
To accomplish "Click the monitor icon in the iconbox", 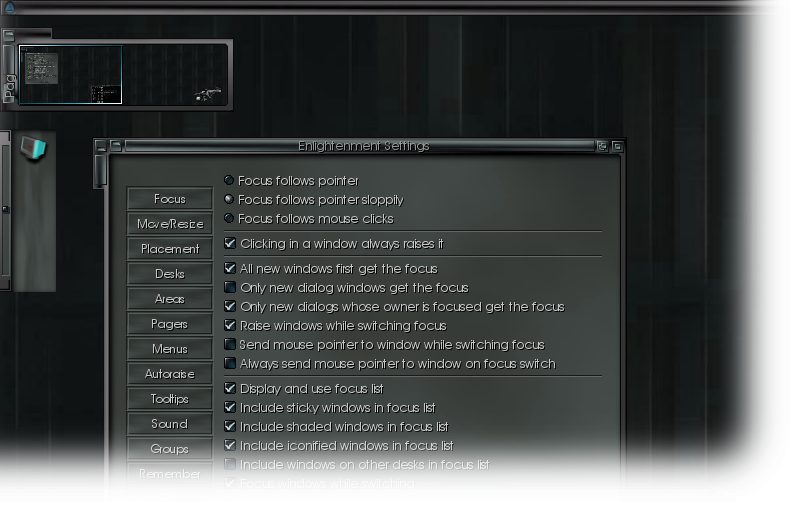I will (33, 148).
